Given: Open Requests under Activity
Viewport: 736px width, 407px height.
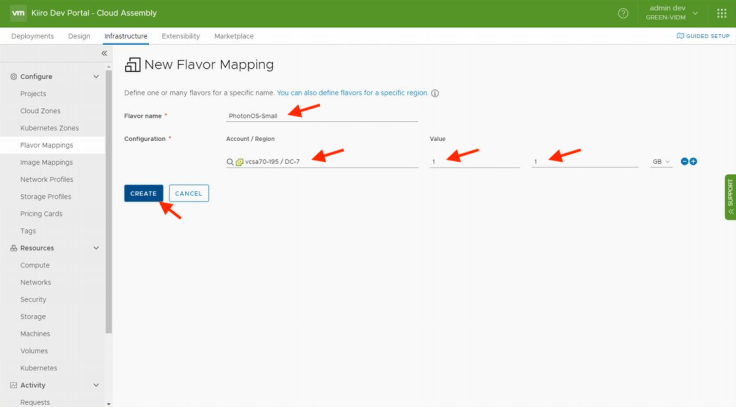Looking at the screenshot, I should (35, 402).
